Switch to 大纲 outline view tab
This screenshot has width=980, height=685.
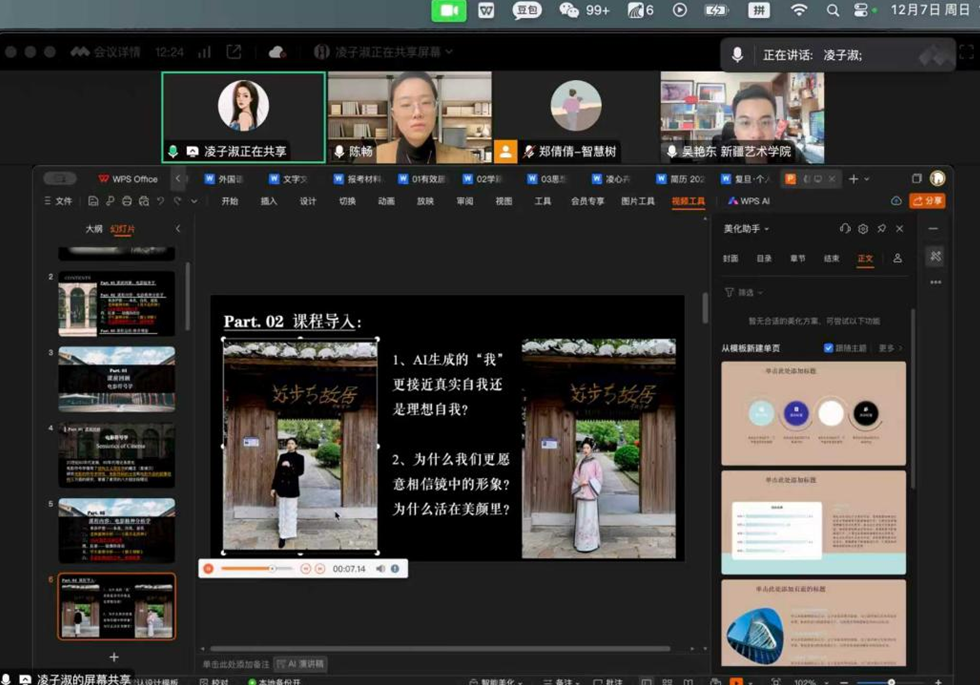pos(94,229)
